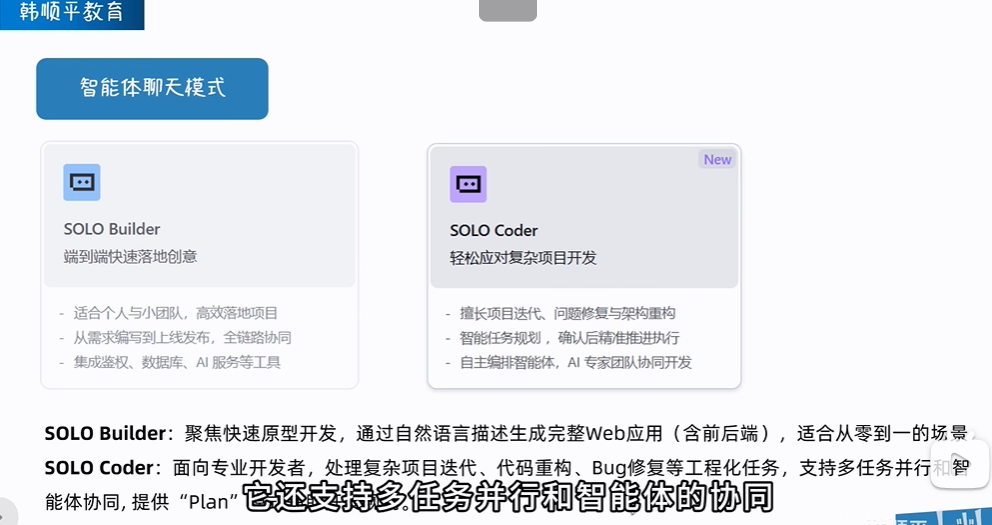Click text 轻松应对复杂项目开发

click(523, 258)
